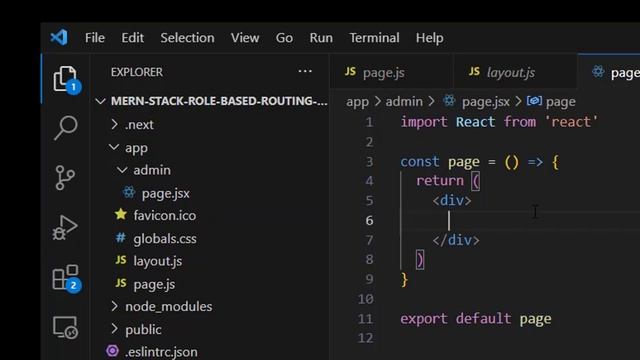Open the Terminal menu
The image size is (640, 360).
374,38
